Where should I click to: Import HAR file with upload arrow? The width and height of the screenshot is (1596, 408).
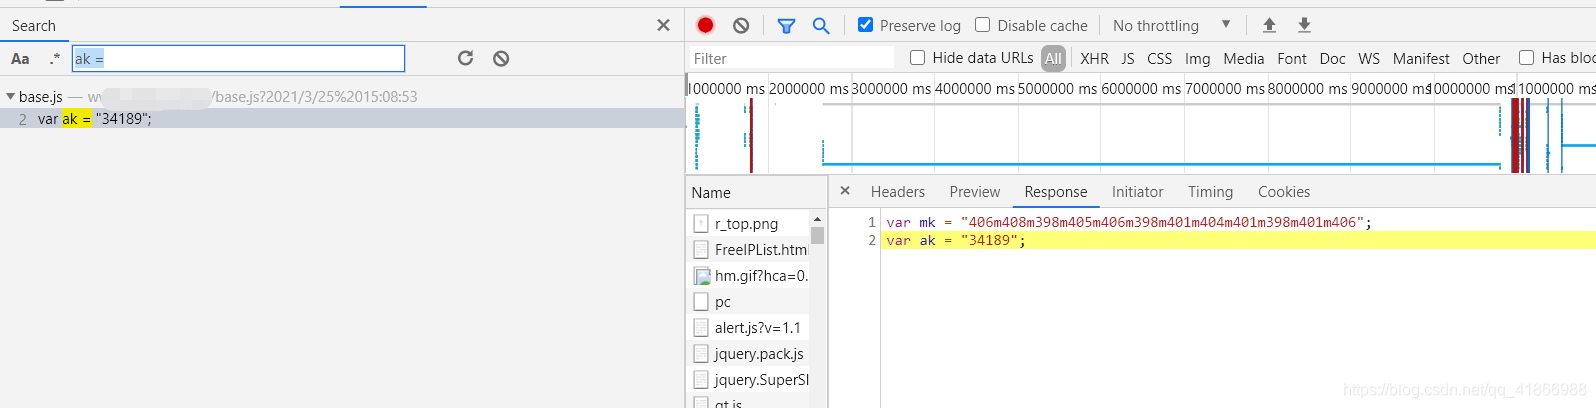(x=1269, y=25)
